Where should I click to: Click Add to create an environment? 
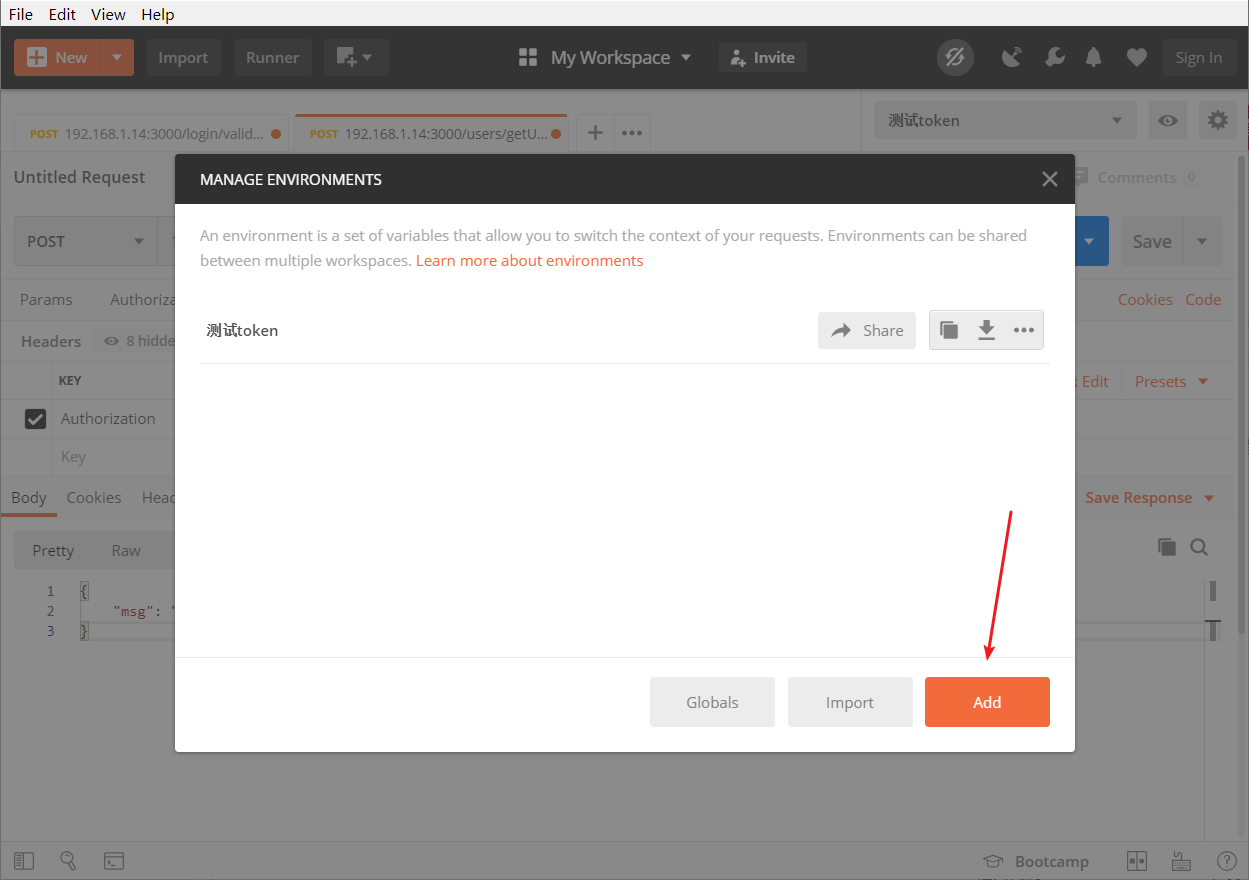coord(987,702)
